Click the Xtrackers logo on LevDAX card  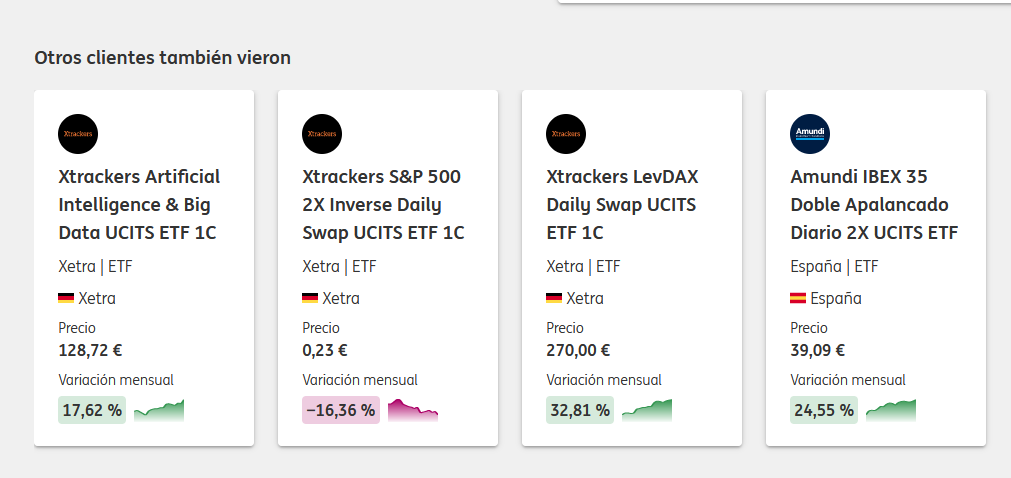[566, 134]
